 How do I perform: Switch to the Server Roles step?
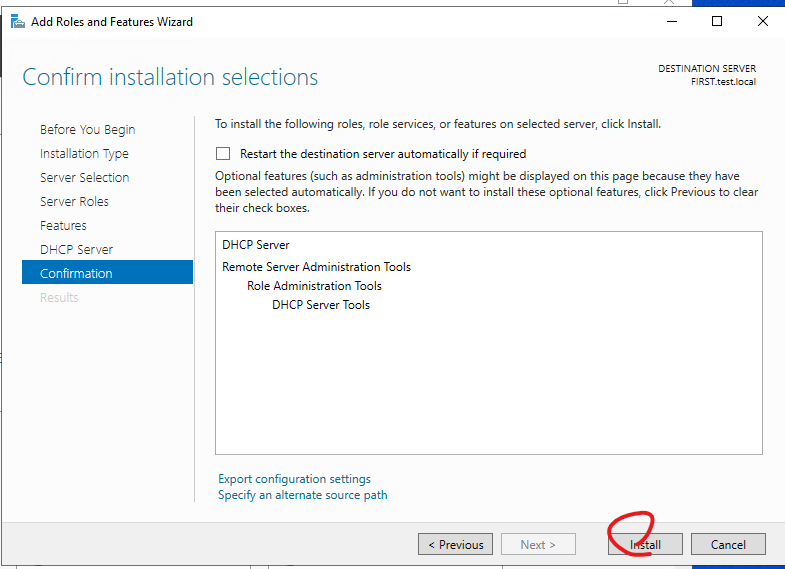(x=74, y=202)
